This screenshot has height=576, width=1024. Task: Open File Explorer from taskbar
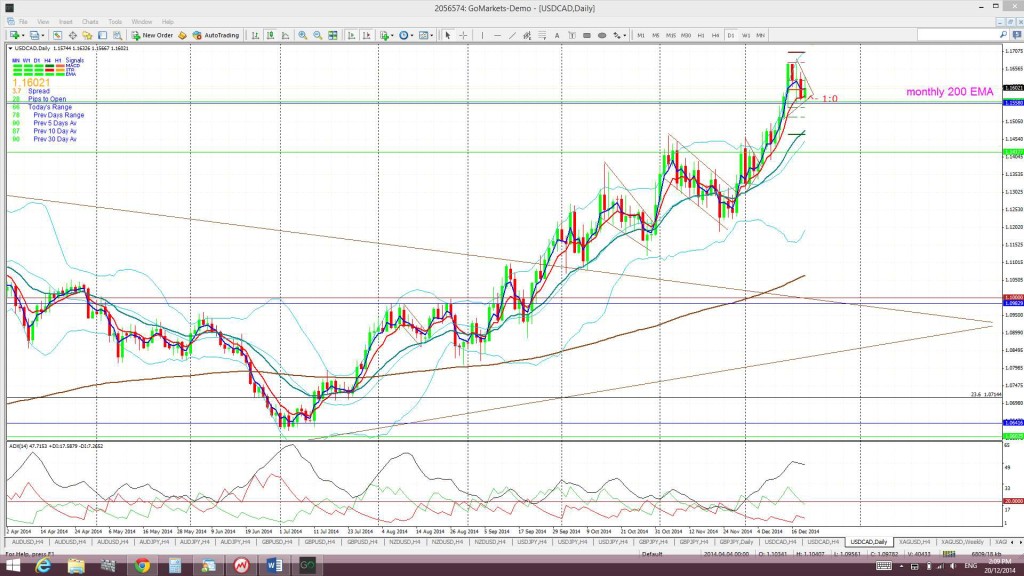click(x=76, y=566)
